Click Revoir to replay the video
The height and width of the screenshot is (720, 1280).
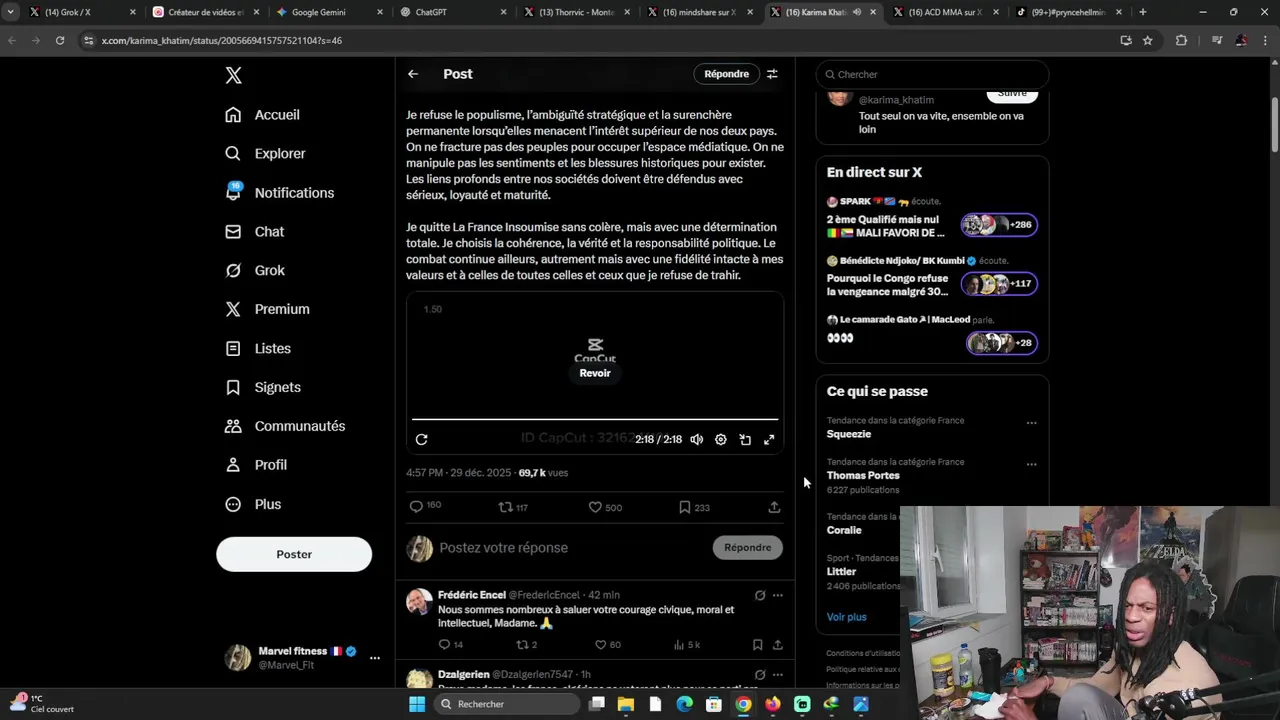[x=595, y=373]
